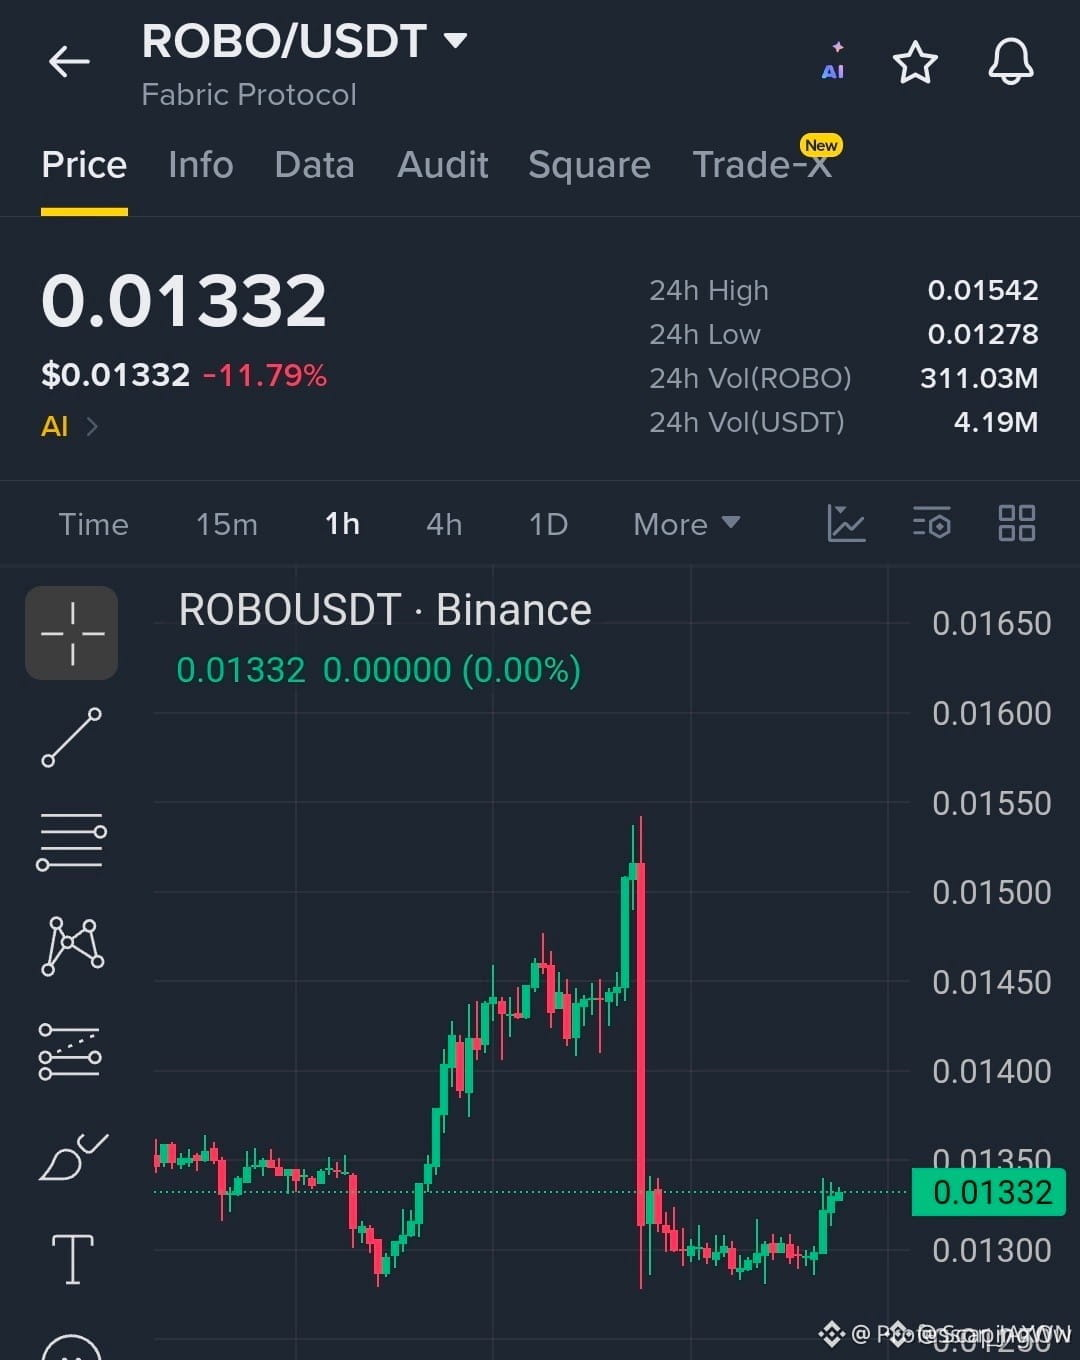Open the Square tab

coord(589,165)
